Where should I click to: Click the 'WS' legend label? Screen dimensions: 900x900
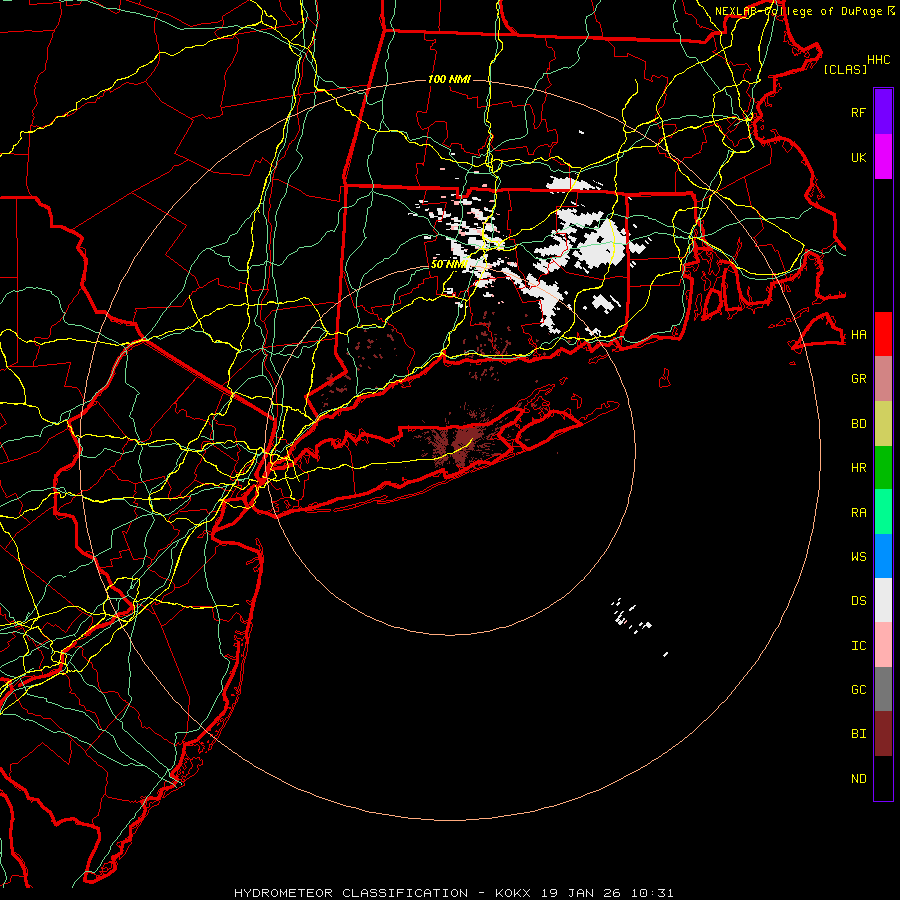pyautogui.click(x=858, y=557)
